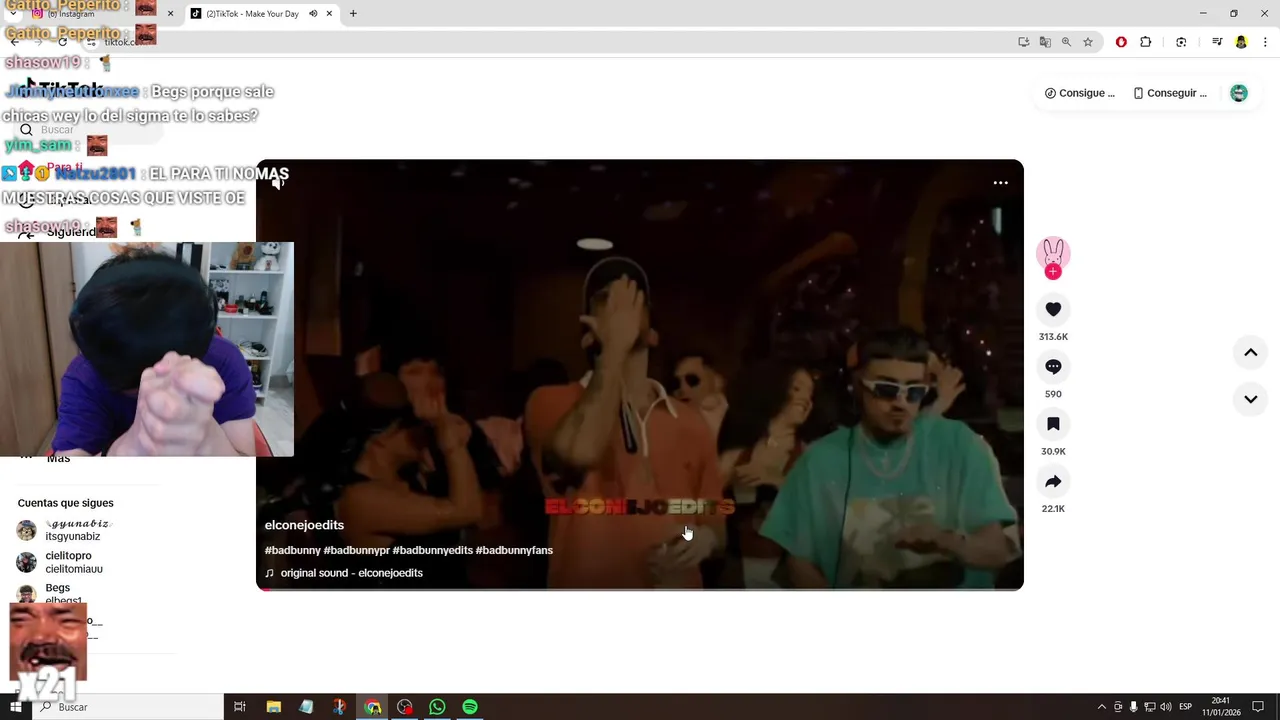Image resolution: width=1280 pixels, height=720 pixels.
Task: Open media control playlist icon
Action: pyautogui.click(x=1217, y=42)
